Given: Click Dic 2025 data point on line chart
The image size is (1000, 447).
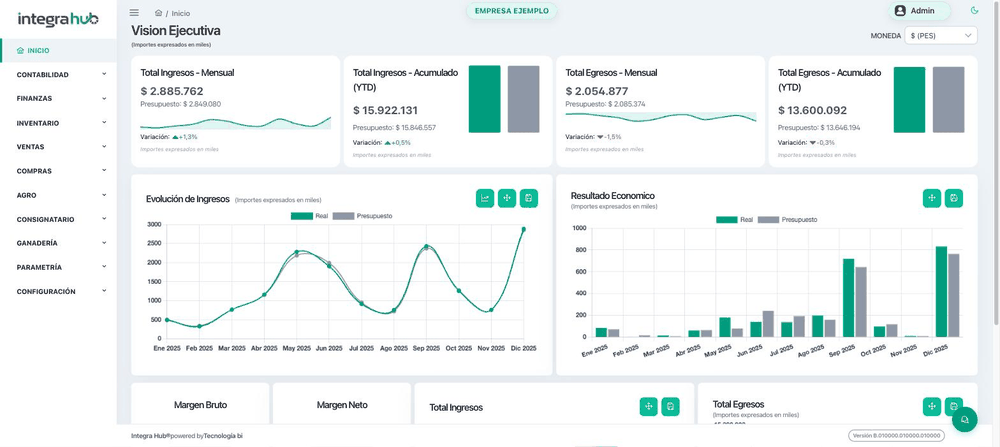Looking at the screenshot, I should (524, 229).
